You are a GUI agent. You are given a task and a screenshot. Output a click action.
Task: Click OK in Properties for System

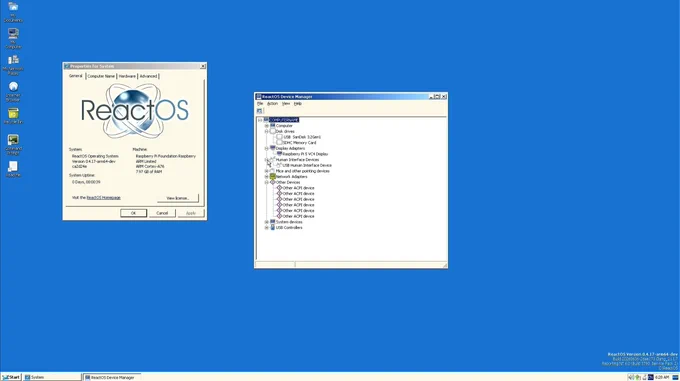pos(133,213)
